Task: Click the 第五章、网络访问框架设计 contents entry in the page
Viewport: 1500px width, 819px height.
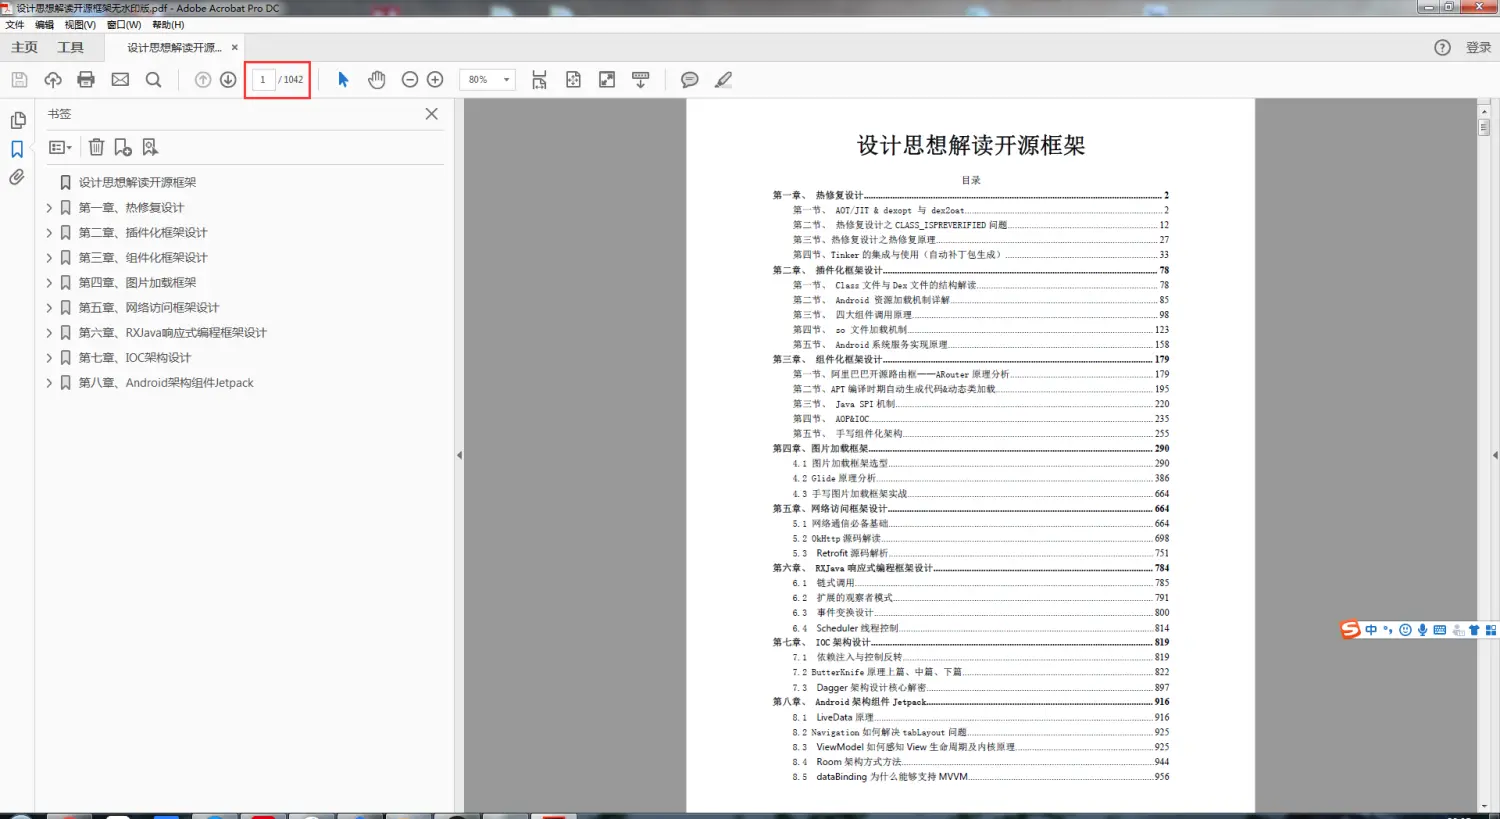Action: tap(970, 508)
